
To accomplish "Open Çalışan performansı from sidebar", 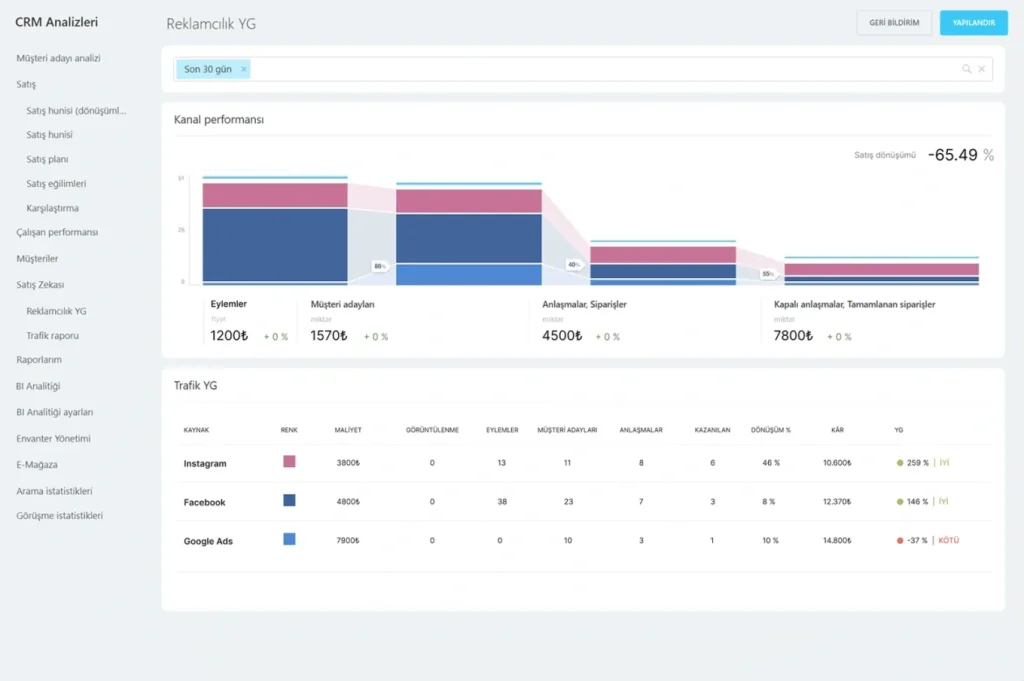I will click(57, 233).
